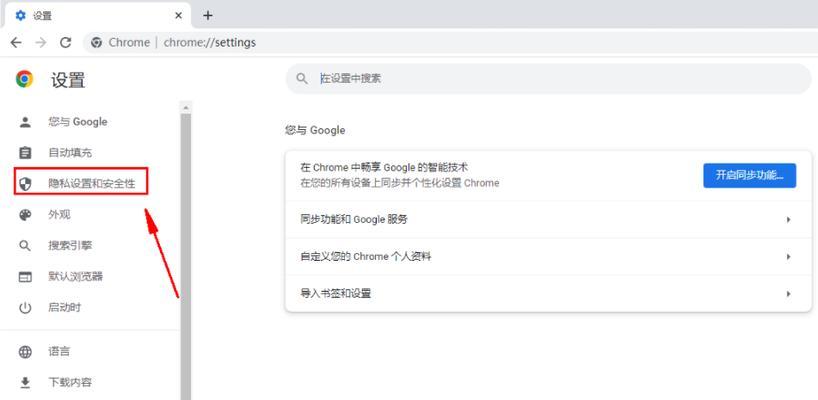Click the 您与 Google section heading
Viewport: 818px width, 400px height.
[x=315, y=130]
